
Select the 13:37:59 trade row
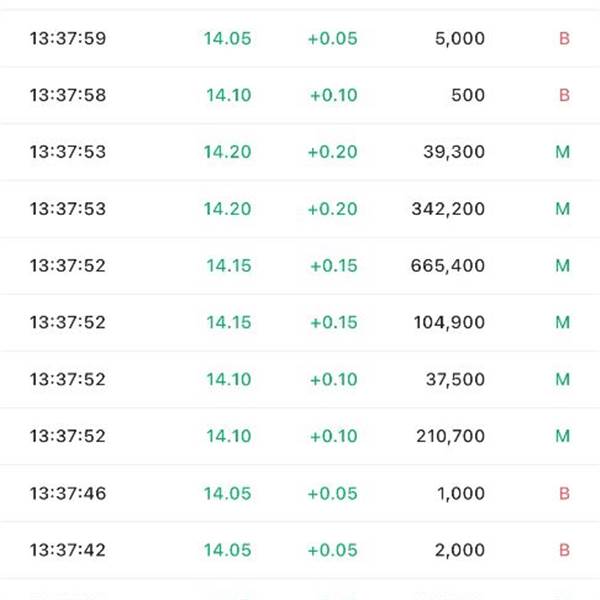point(300,38)
